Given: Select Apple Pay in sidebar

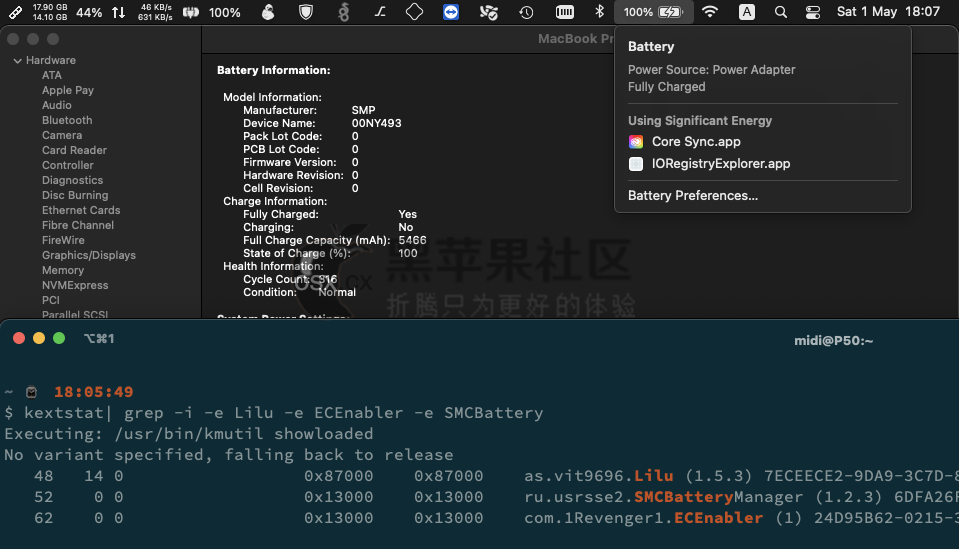Looking at the screenshot, I should click(x=67, y=90).
